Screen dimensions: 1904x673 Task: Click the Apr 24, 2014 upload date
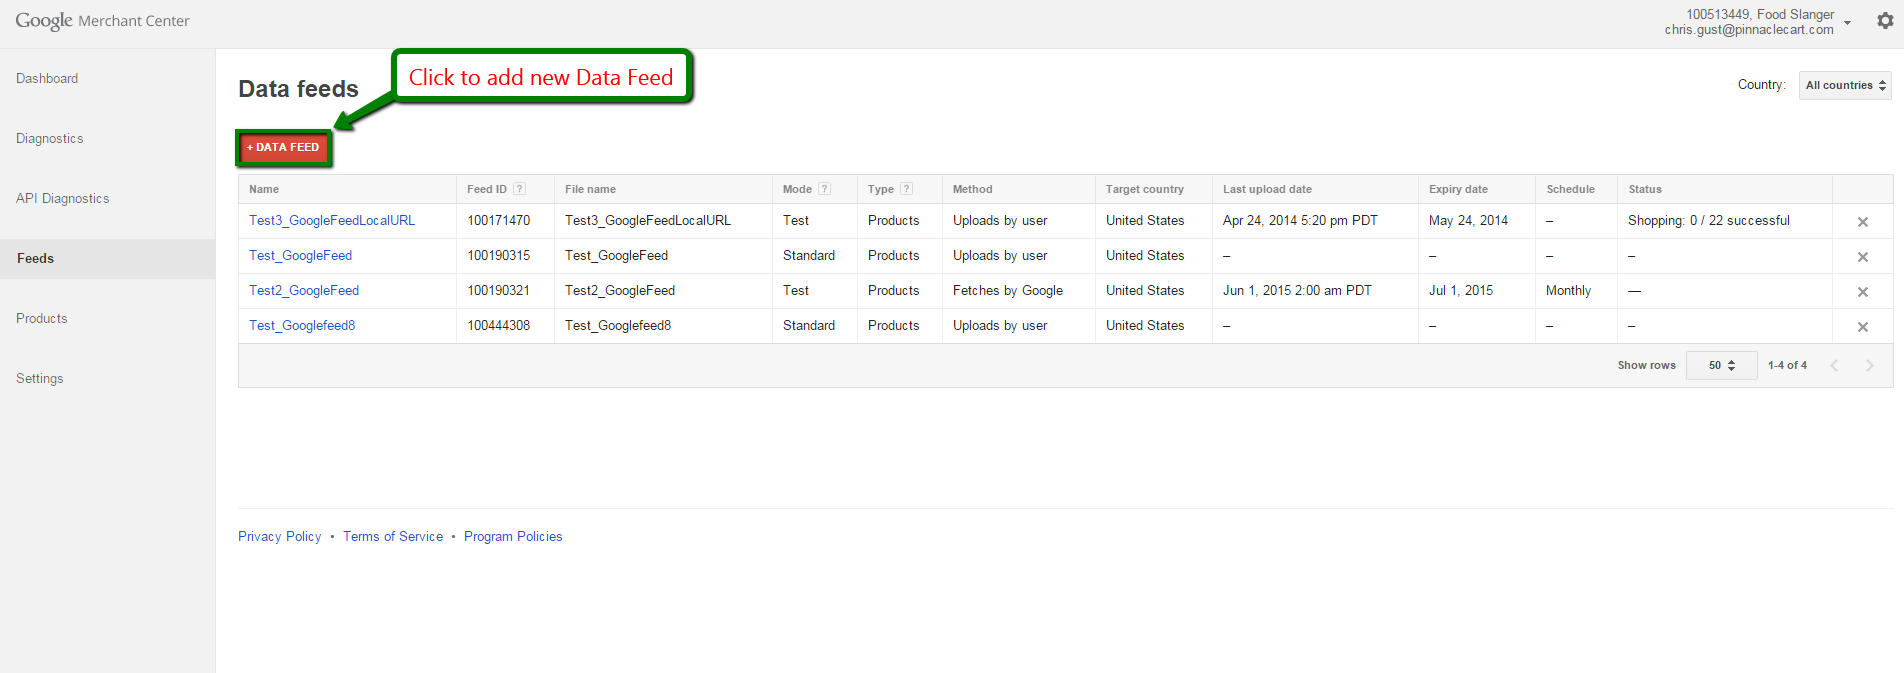[x=1300, y=220]
